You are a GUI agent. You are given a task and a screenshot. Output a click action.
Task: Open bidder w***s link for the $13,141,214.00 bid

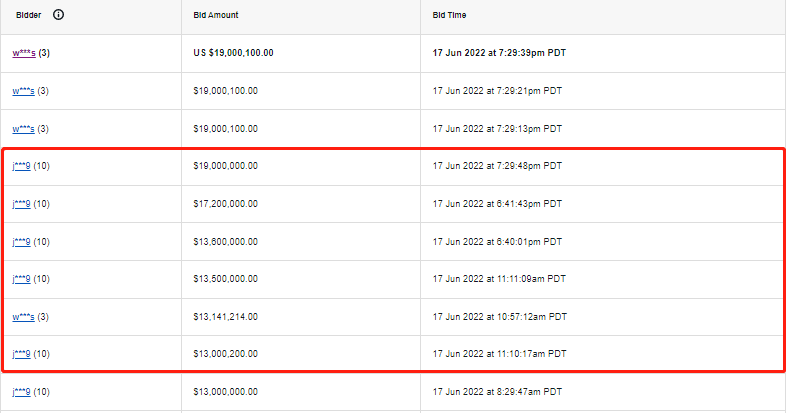(x=23, y=317)
